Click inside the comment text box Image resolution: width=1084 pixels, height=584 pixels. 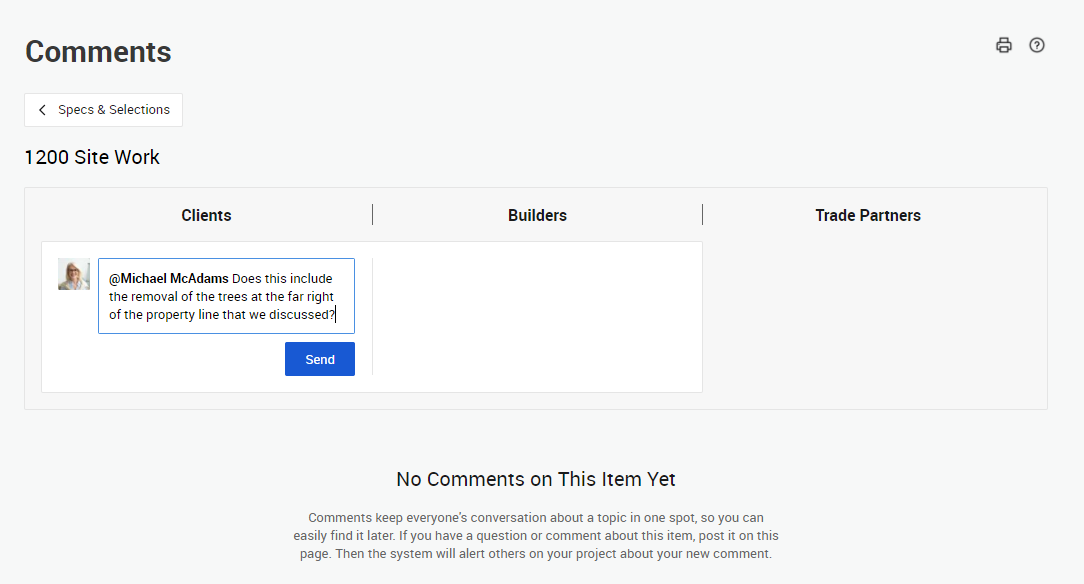click(226, 296)
